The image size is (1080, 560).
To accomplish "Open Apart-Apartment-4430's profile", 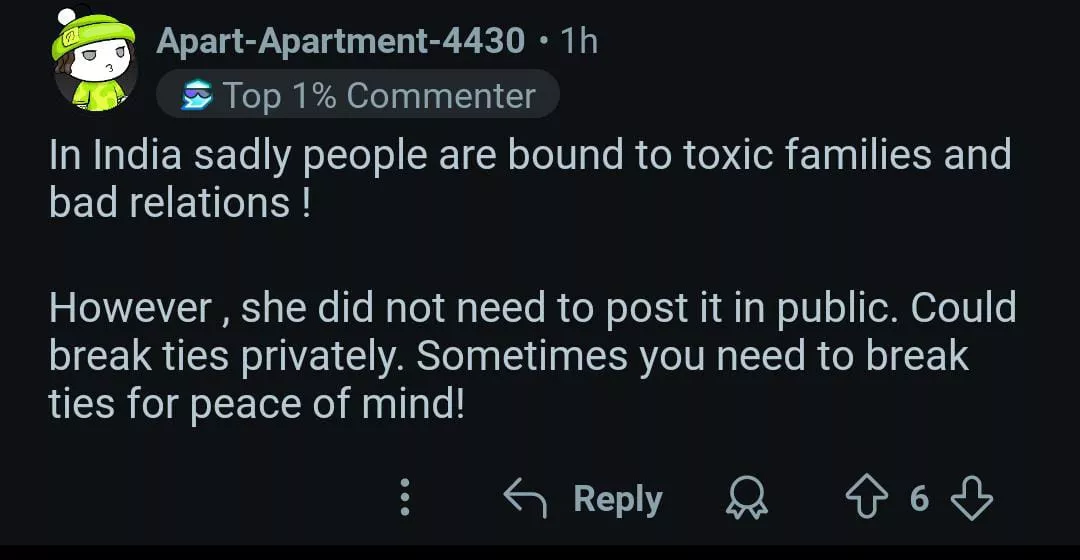I will [x=340, y=41].
